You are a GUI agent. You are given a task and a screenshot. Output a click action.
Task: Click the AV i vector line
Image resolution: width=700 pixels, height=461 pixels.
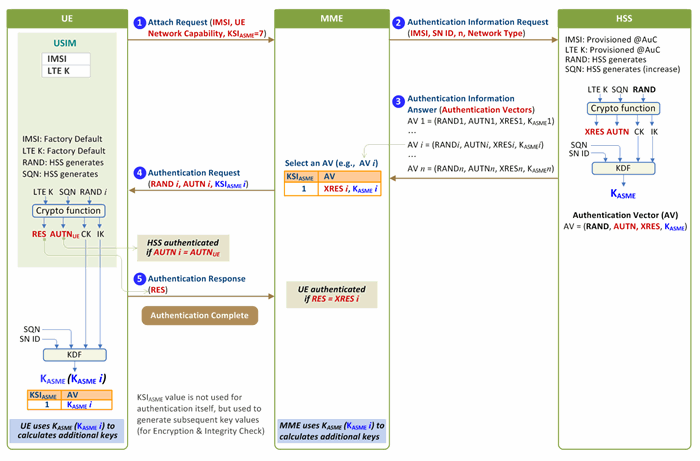[x=475, y=145]
